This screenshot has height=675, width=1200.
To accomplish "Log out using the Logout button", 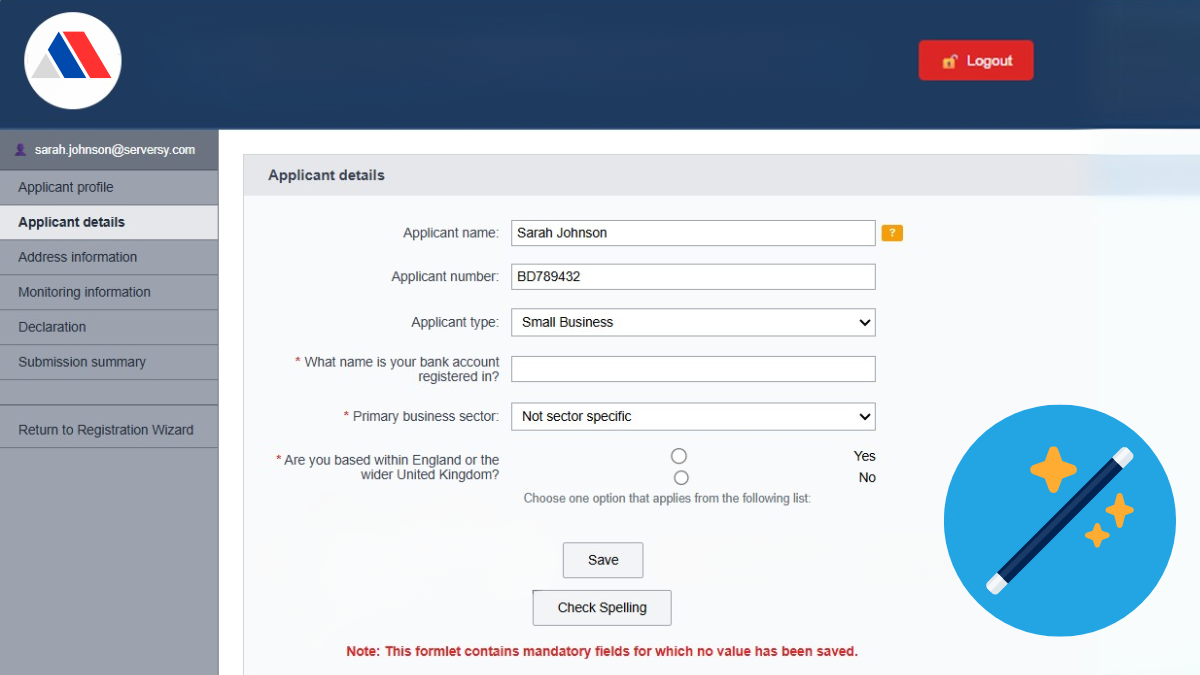I will (976, 61).
